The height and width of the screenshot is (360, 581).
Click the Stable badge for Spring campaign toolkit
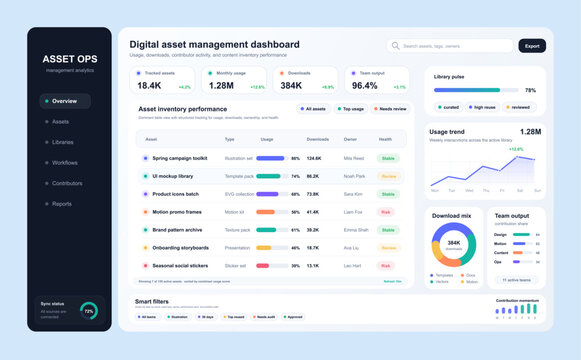pos(388,158)
